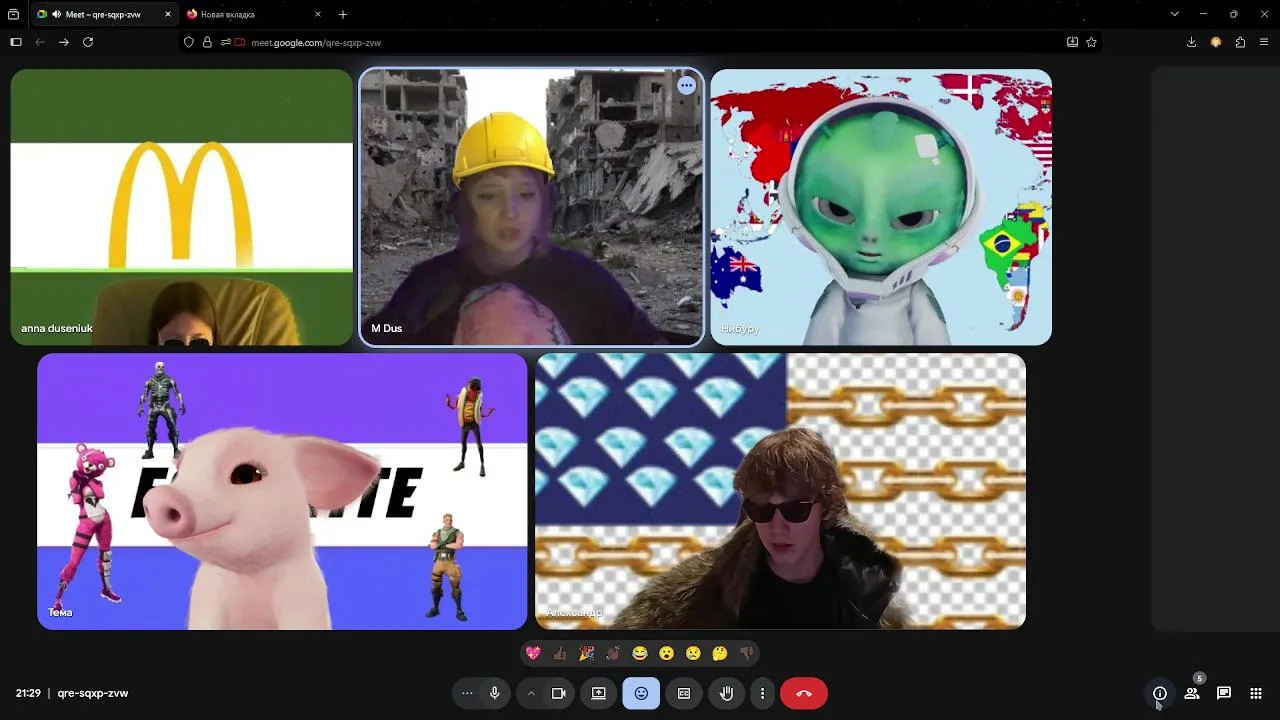Screen dimensions: 1280x720
Task: Select anna duseniuk's video tile
Action: click(x=182, y=207)
